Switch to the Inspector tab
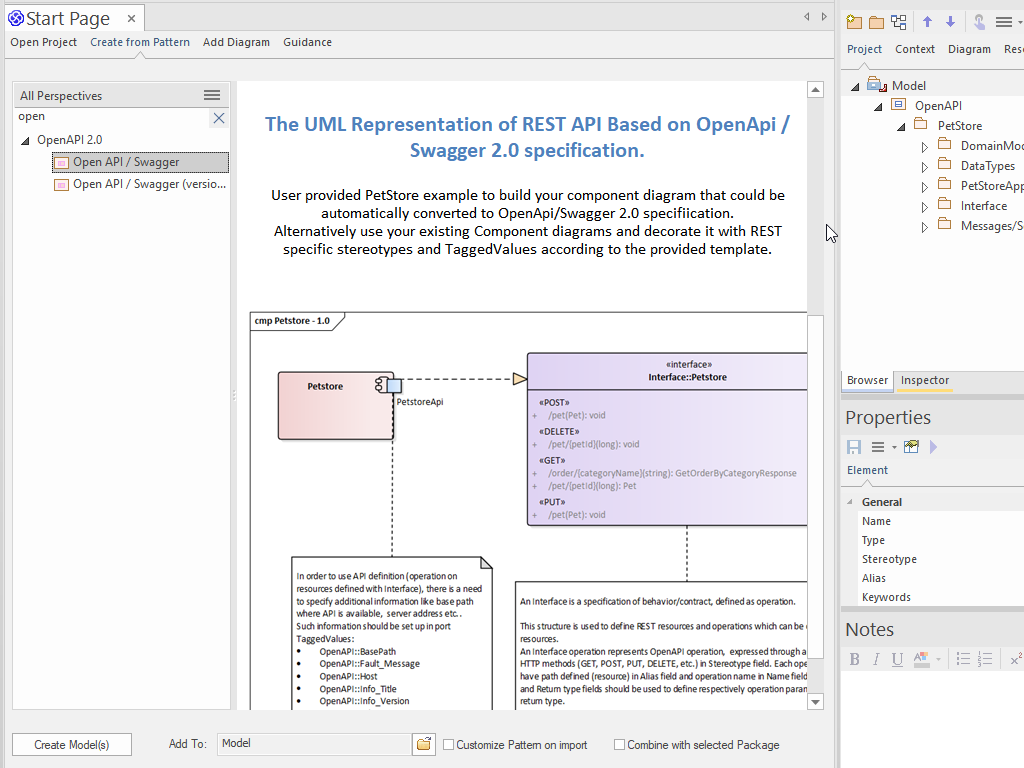The width and height of the screenshot is (1024, 768). [x=925, y=380]
